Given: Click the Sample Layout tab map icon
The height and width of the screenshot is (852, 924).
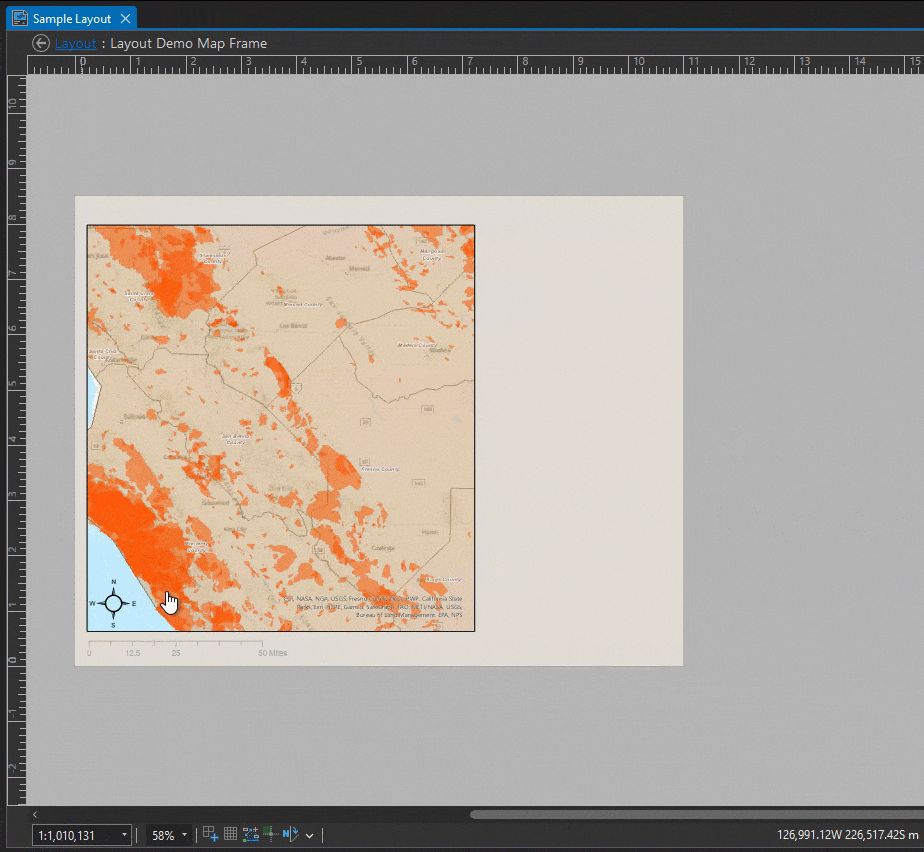Looking at the screenshot, I should tap(19, 17).
